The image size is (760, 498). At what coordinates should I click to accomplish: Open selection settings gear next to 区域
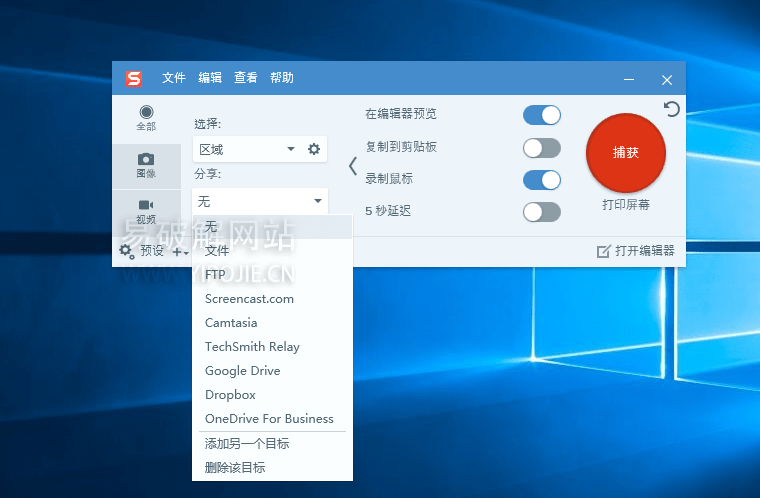(314, 149)
